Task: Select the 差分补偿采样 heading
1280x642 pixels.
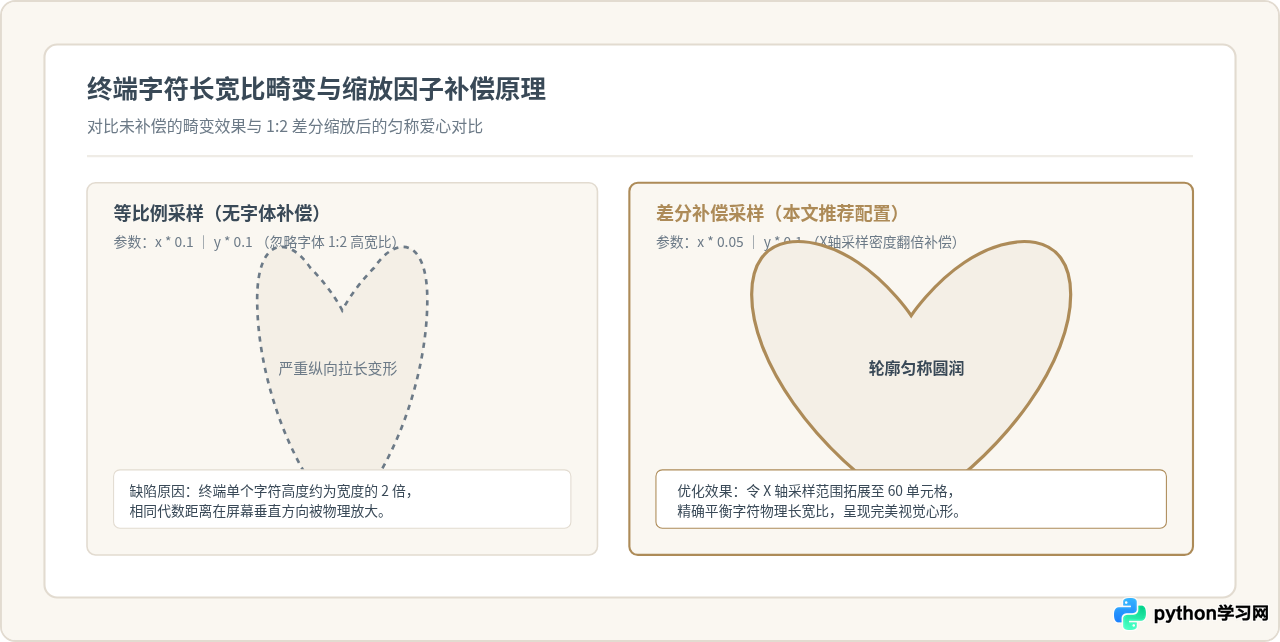Action: pos(778,213)
